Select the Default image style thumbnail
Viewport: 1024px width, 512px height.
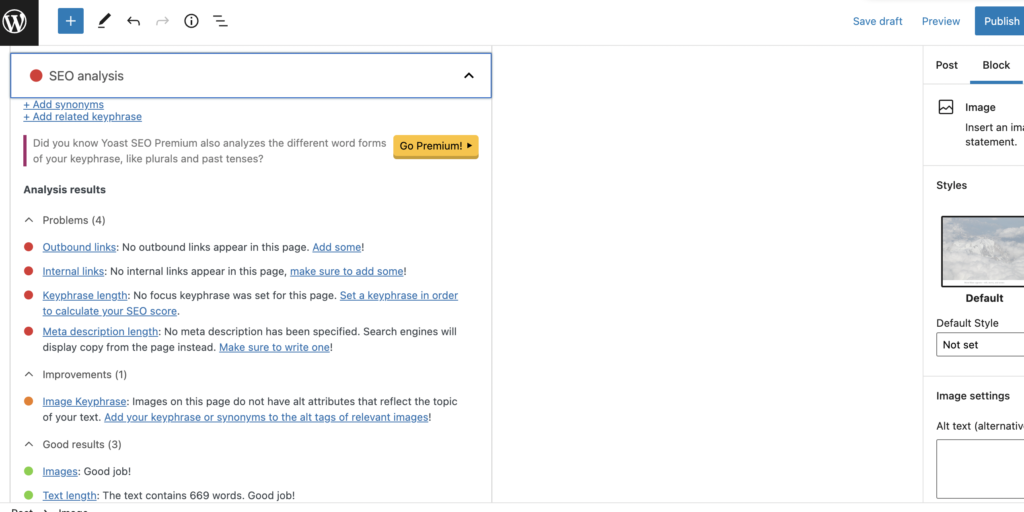pyautogui.click(x=984, y=251)
